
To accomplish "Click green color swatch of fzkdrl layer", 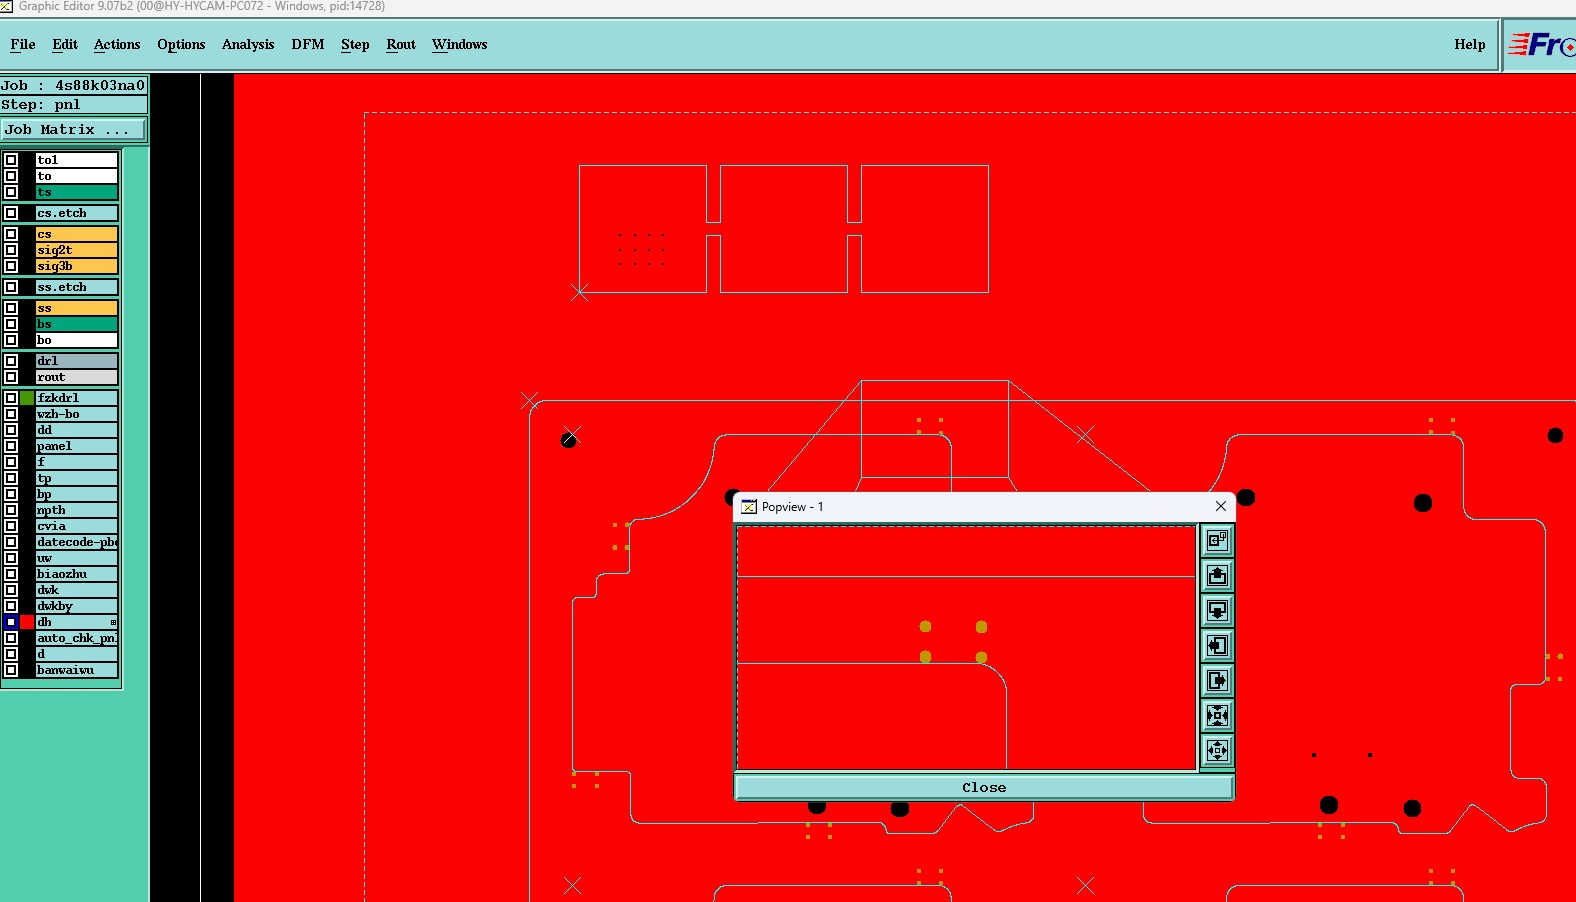I will 27,398.
